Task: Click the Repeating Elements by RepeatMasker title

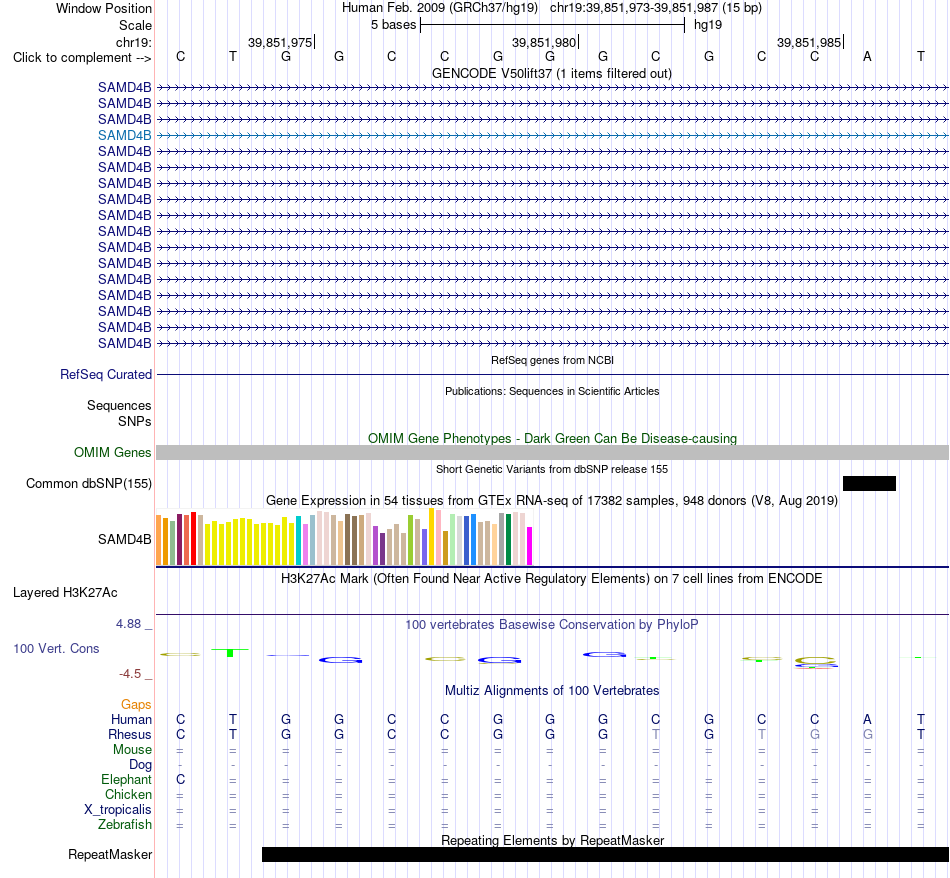Action: (552, 840)
